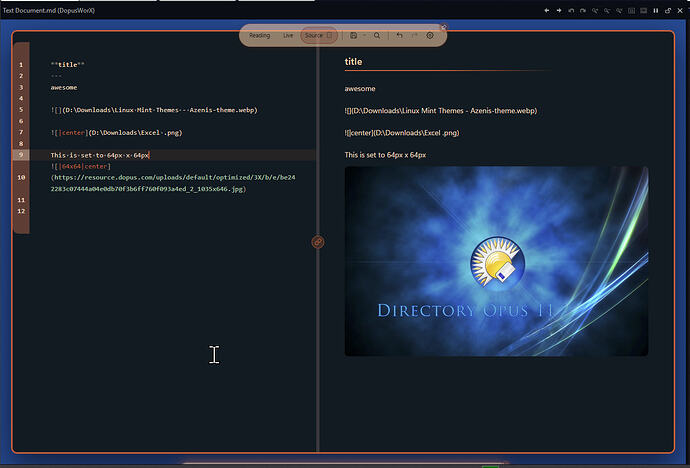
Task: Switch to Live mode
Action: tap(288, 35)
